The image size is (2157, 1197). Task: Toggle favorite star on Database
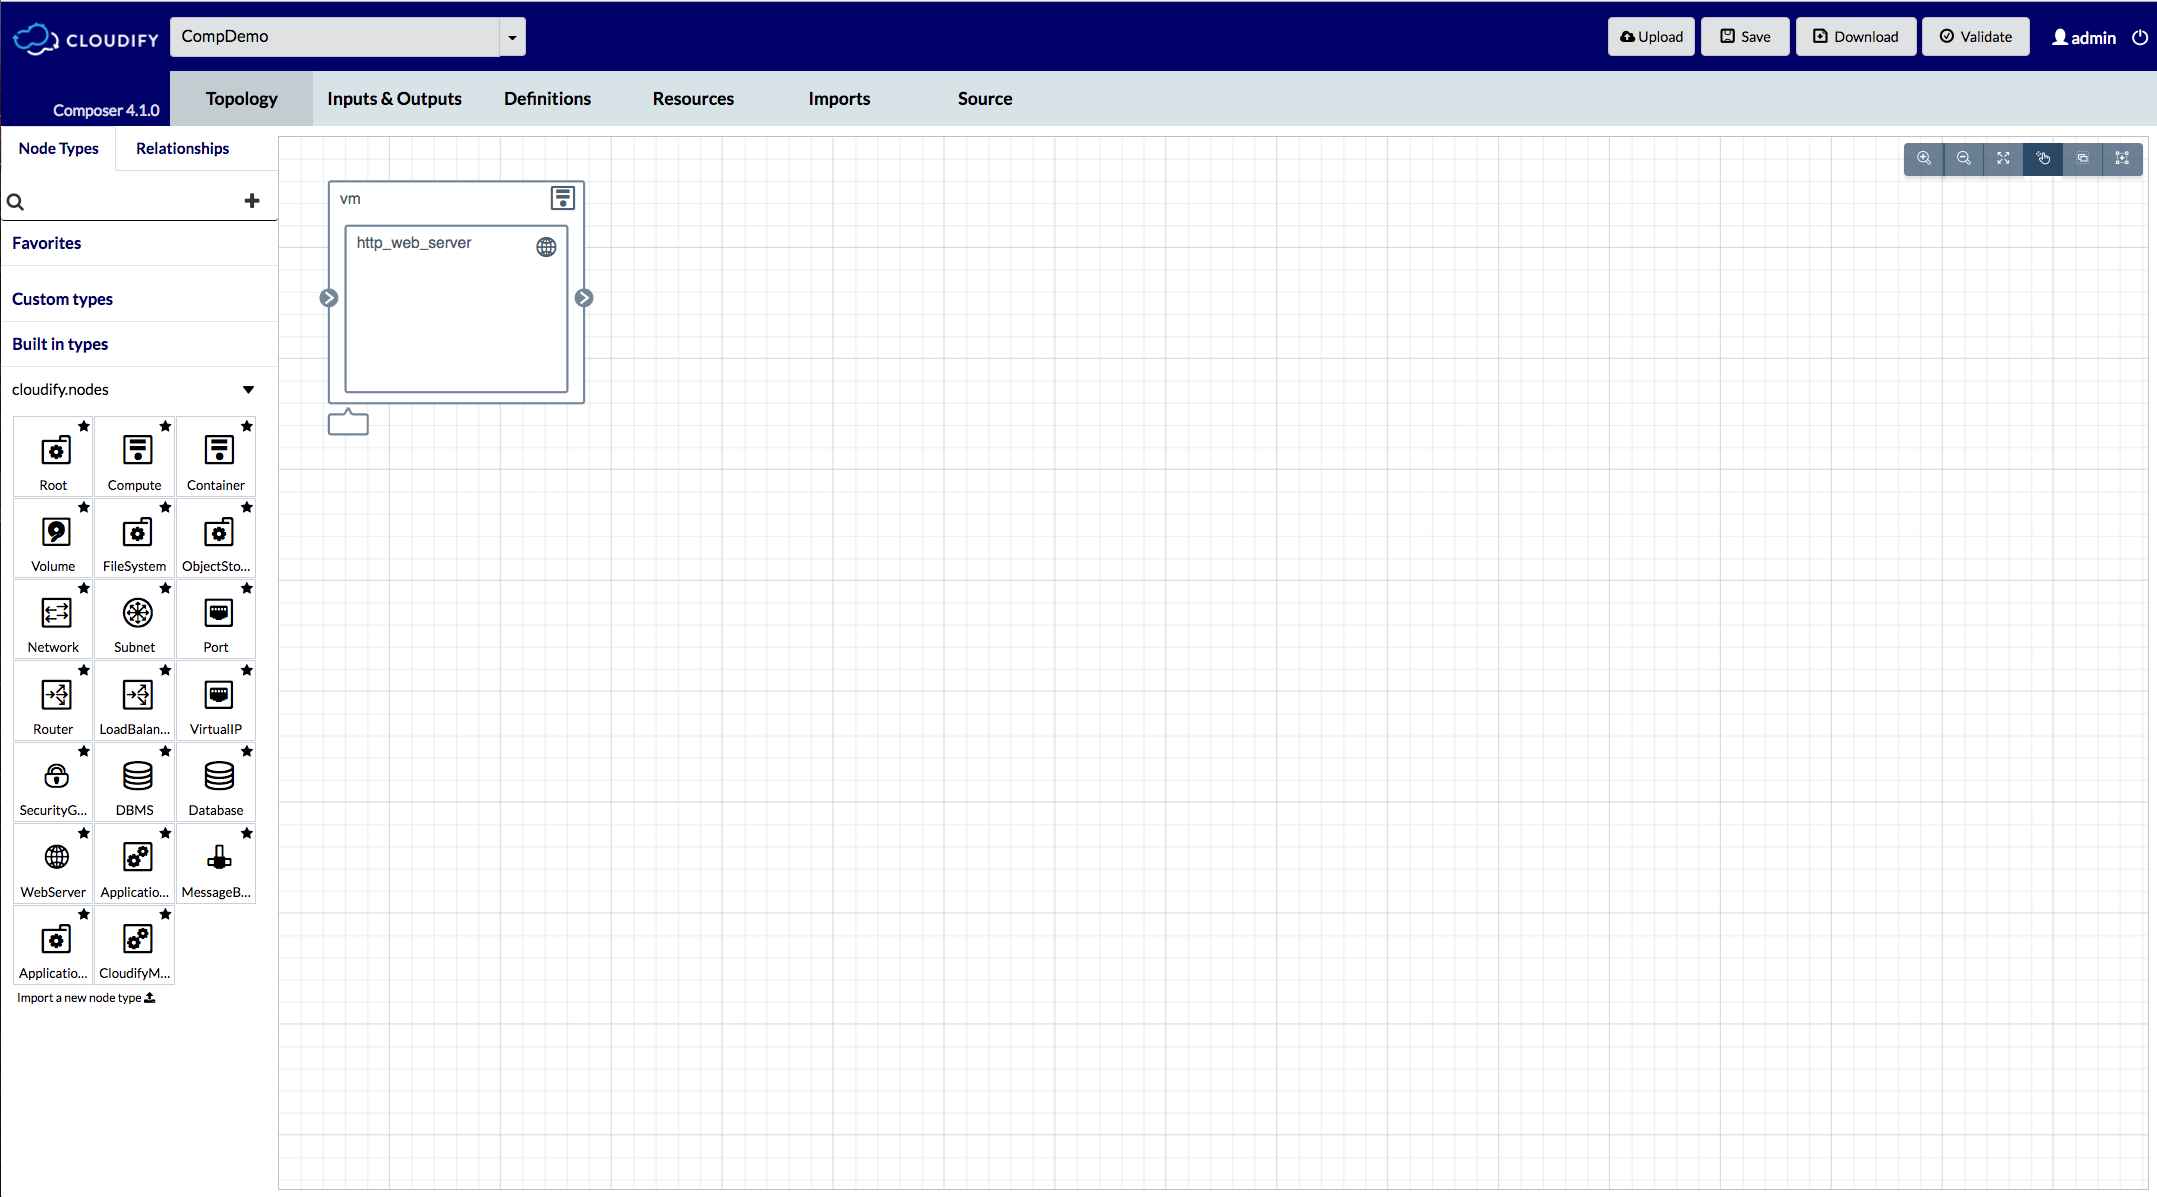pyautogui.click(x=247, y=751)
